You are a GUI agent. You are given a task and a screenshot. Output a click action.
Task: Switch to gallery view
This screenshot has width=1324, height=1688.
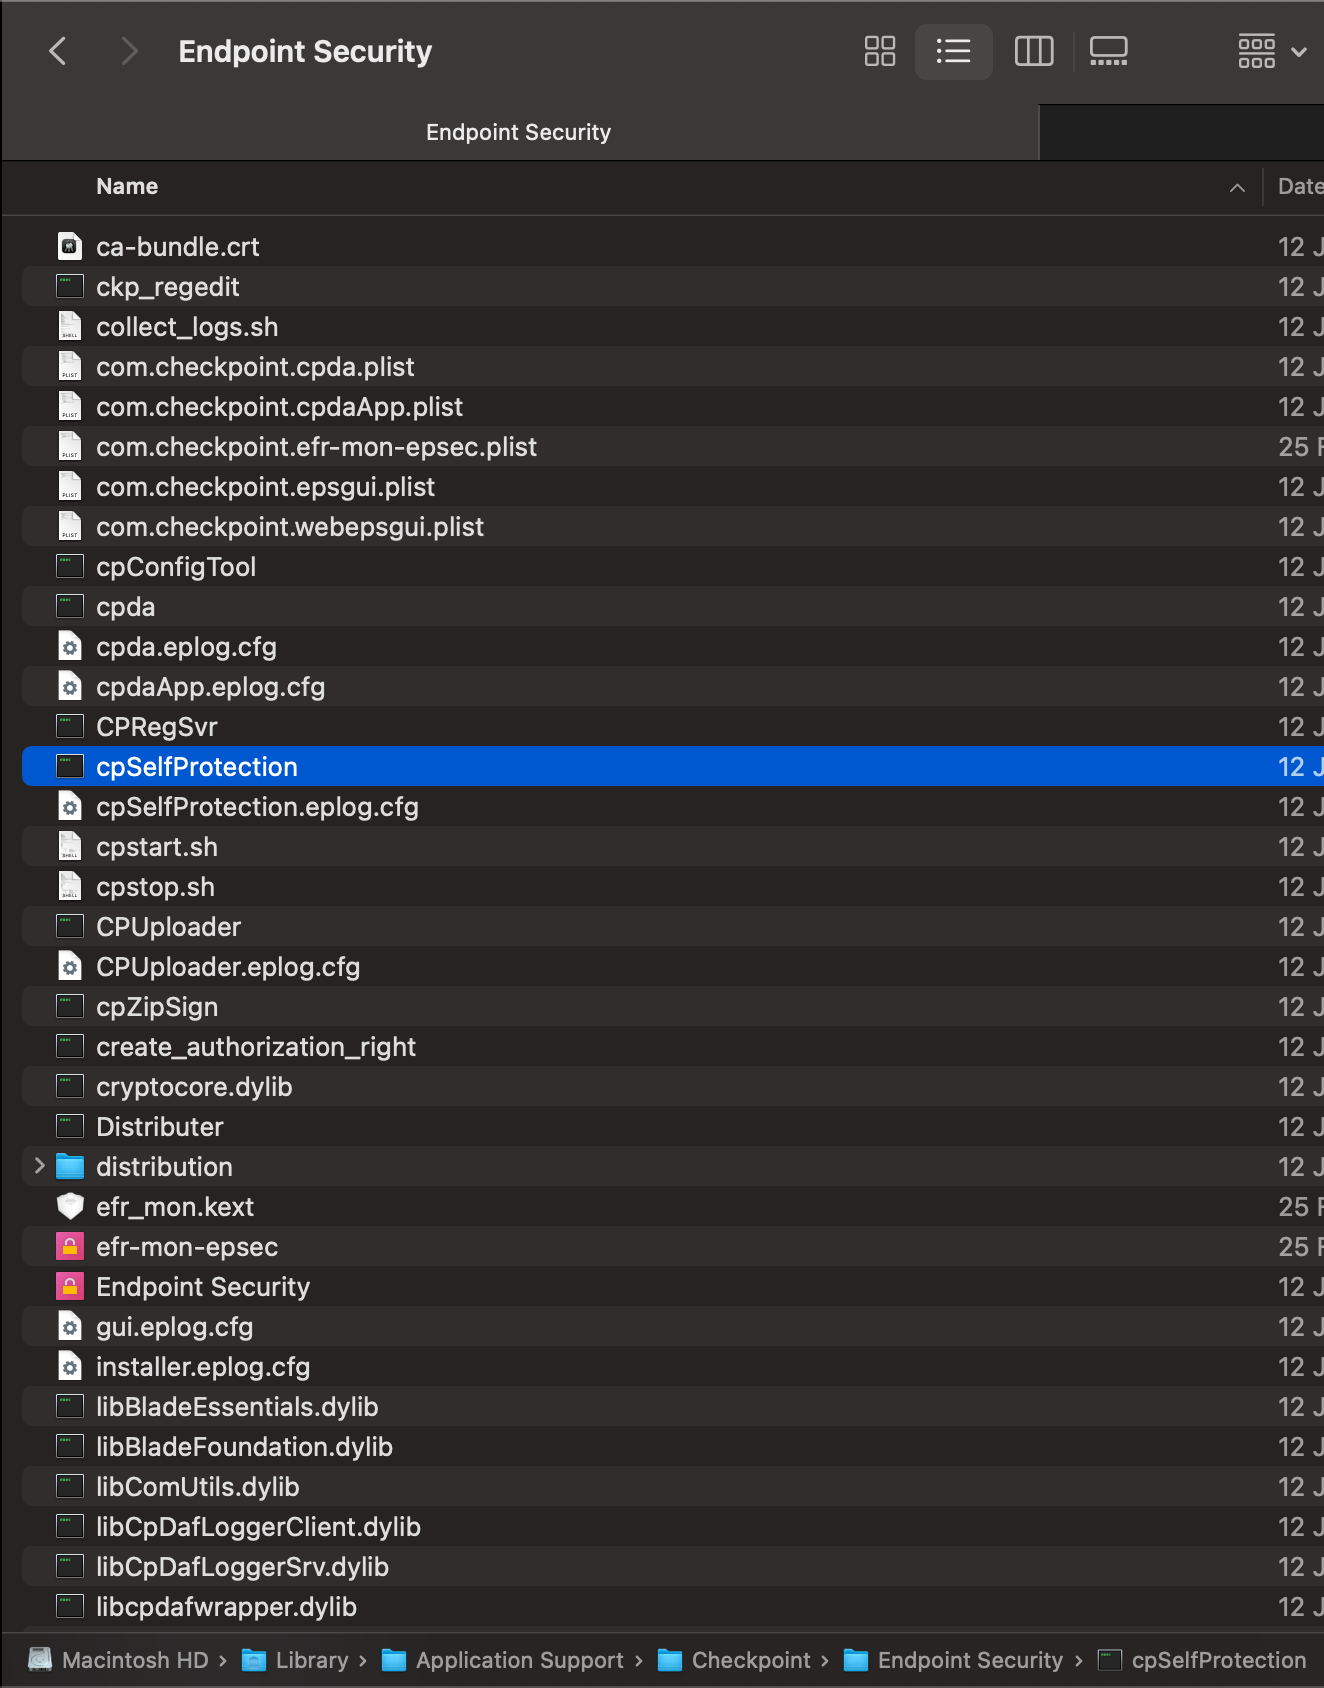[x=1109, y=51]
